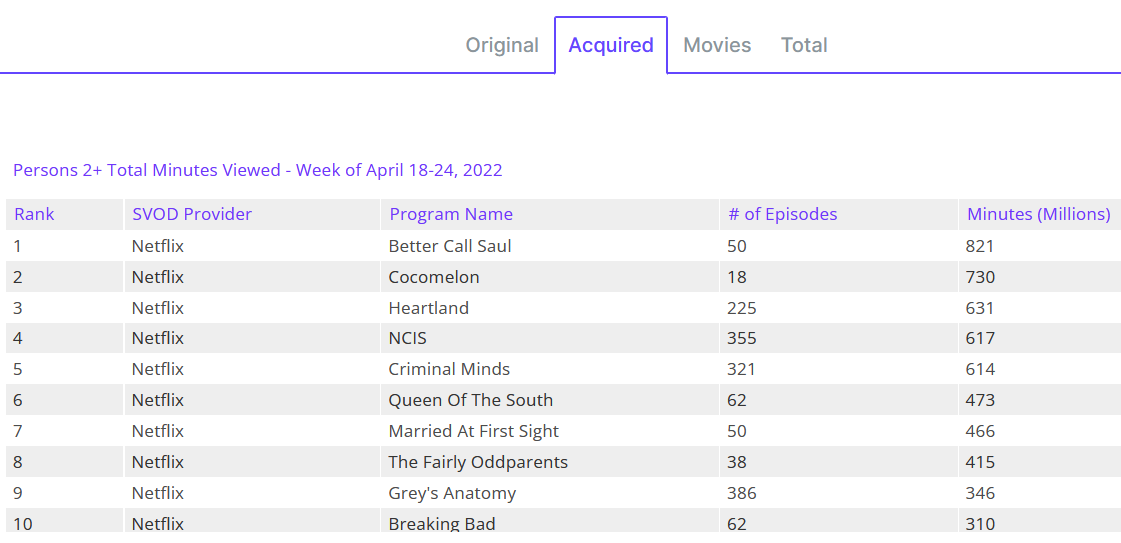Click the Minutes (Millions) column header

[1038, 214]
